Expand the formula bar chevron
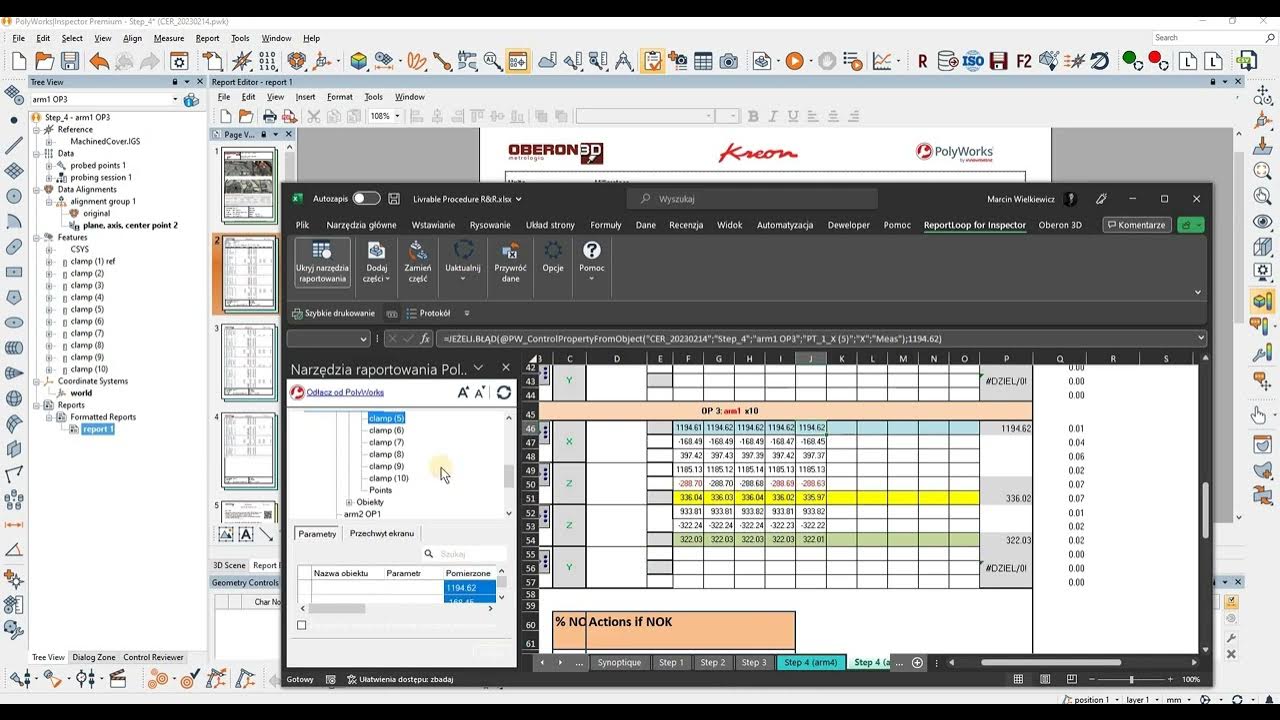This screenshot has height=720, width=1280. coord(1200,338)
